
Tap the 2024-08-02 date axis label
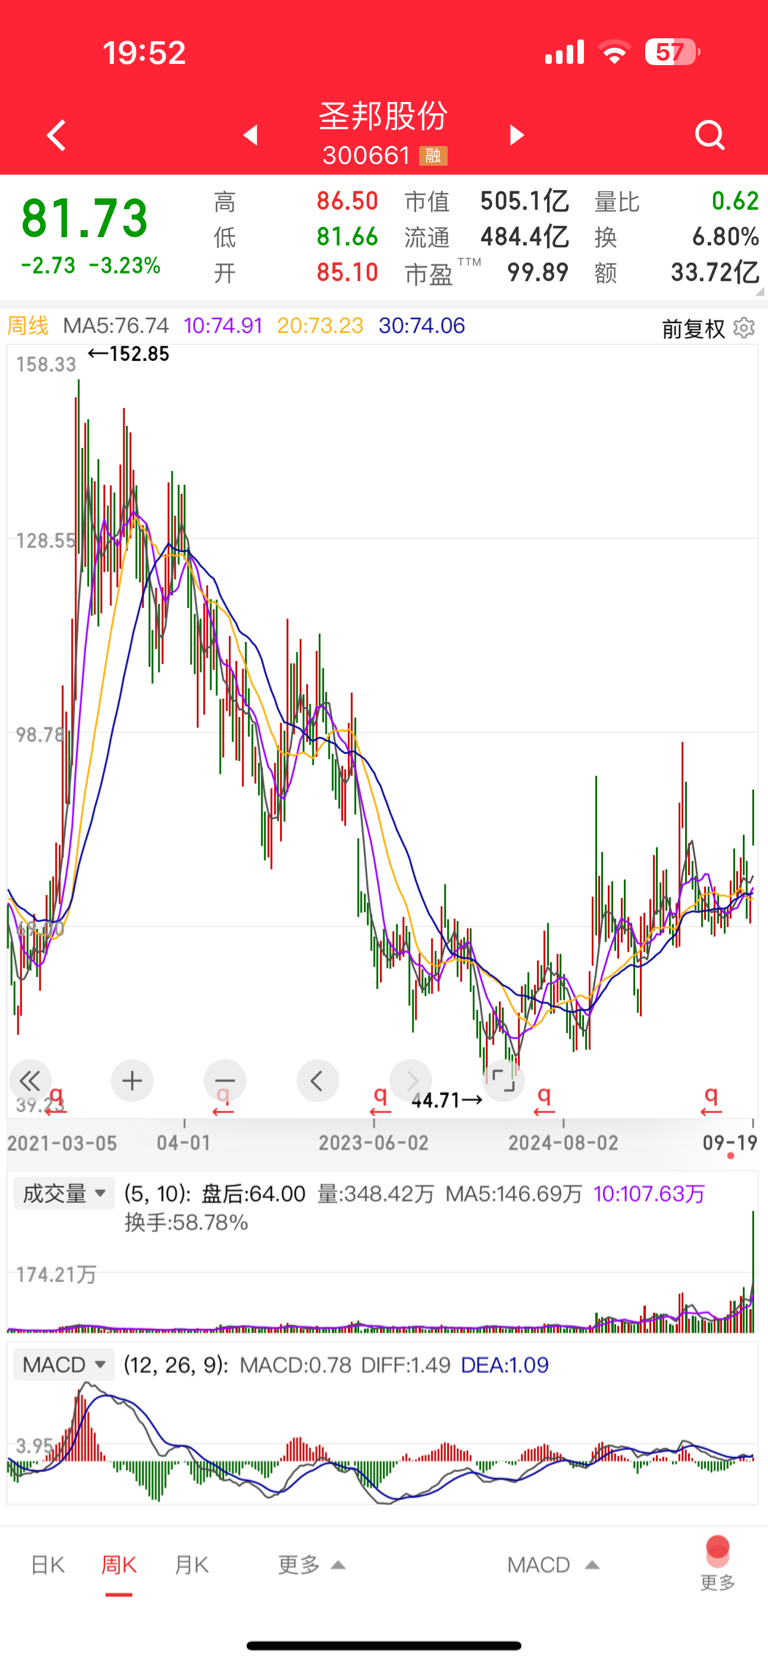(x=563, y=1142)
